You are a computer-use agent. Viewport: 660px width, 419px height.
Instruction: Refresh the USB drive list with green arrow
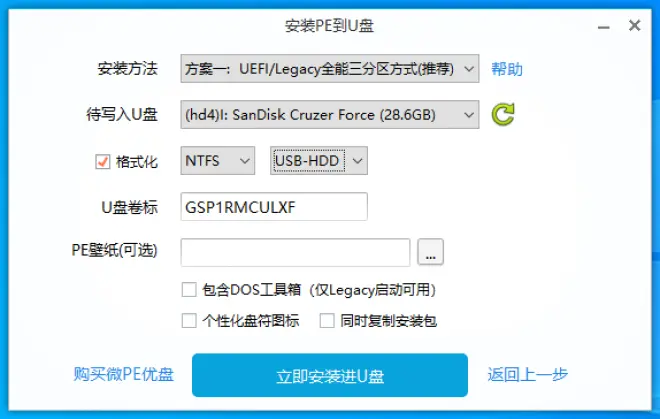coord(503,114)
